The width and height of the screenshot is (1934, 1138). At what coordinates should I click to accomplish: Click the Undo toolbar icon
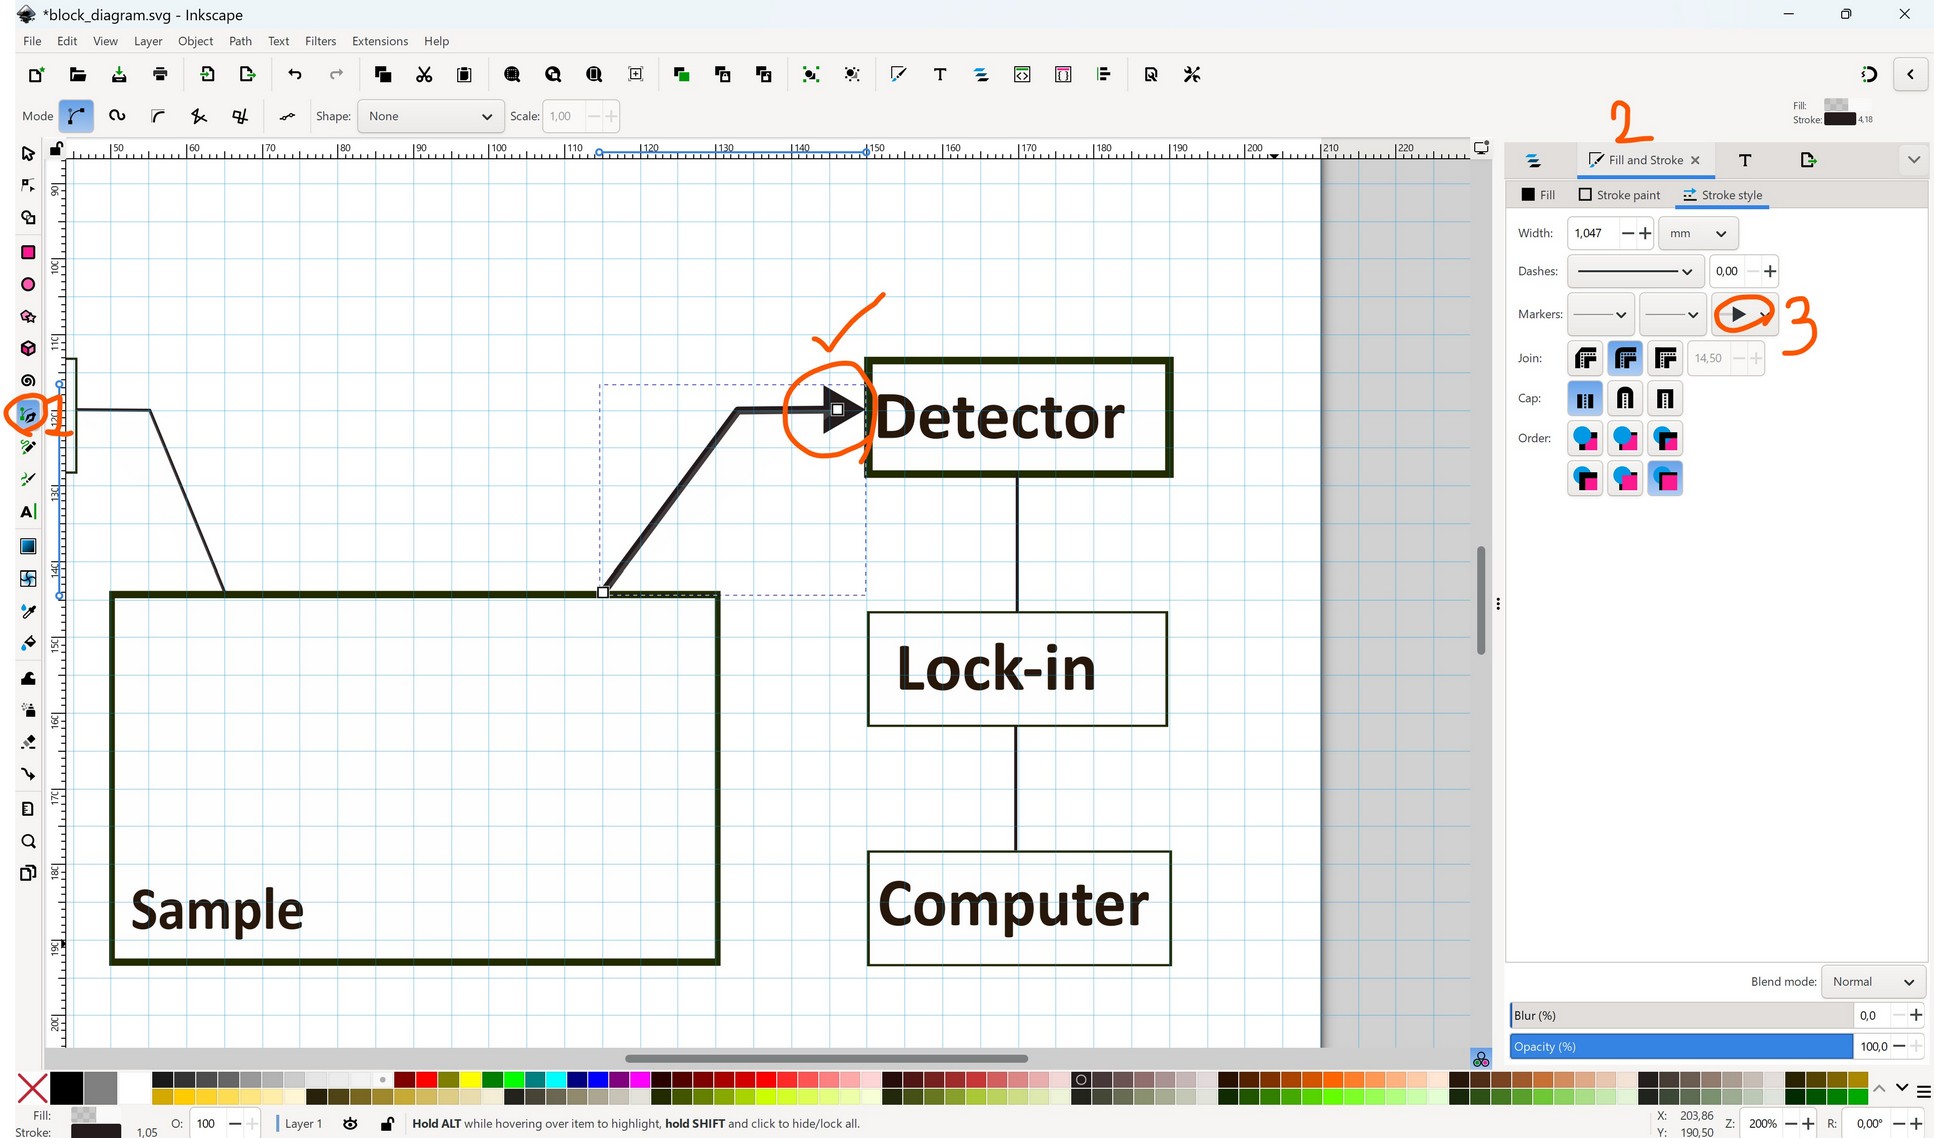click(294, 74)
